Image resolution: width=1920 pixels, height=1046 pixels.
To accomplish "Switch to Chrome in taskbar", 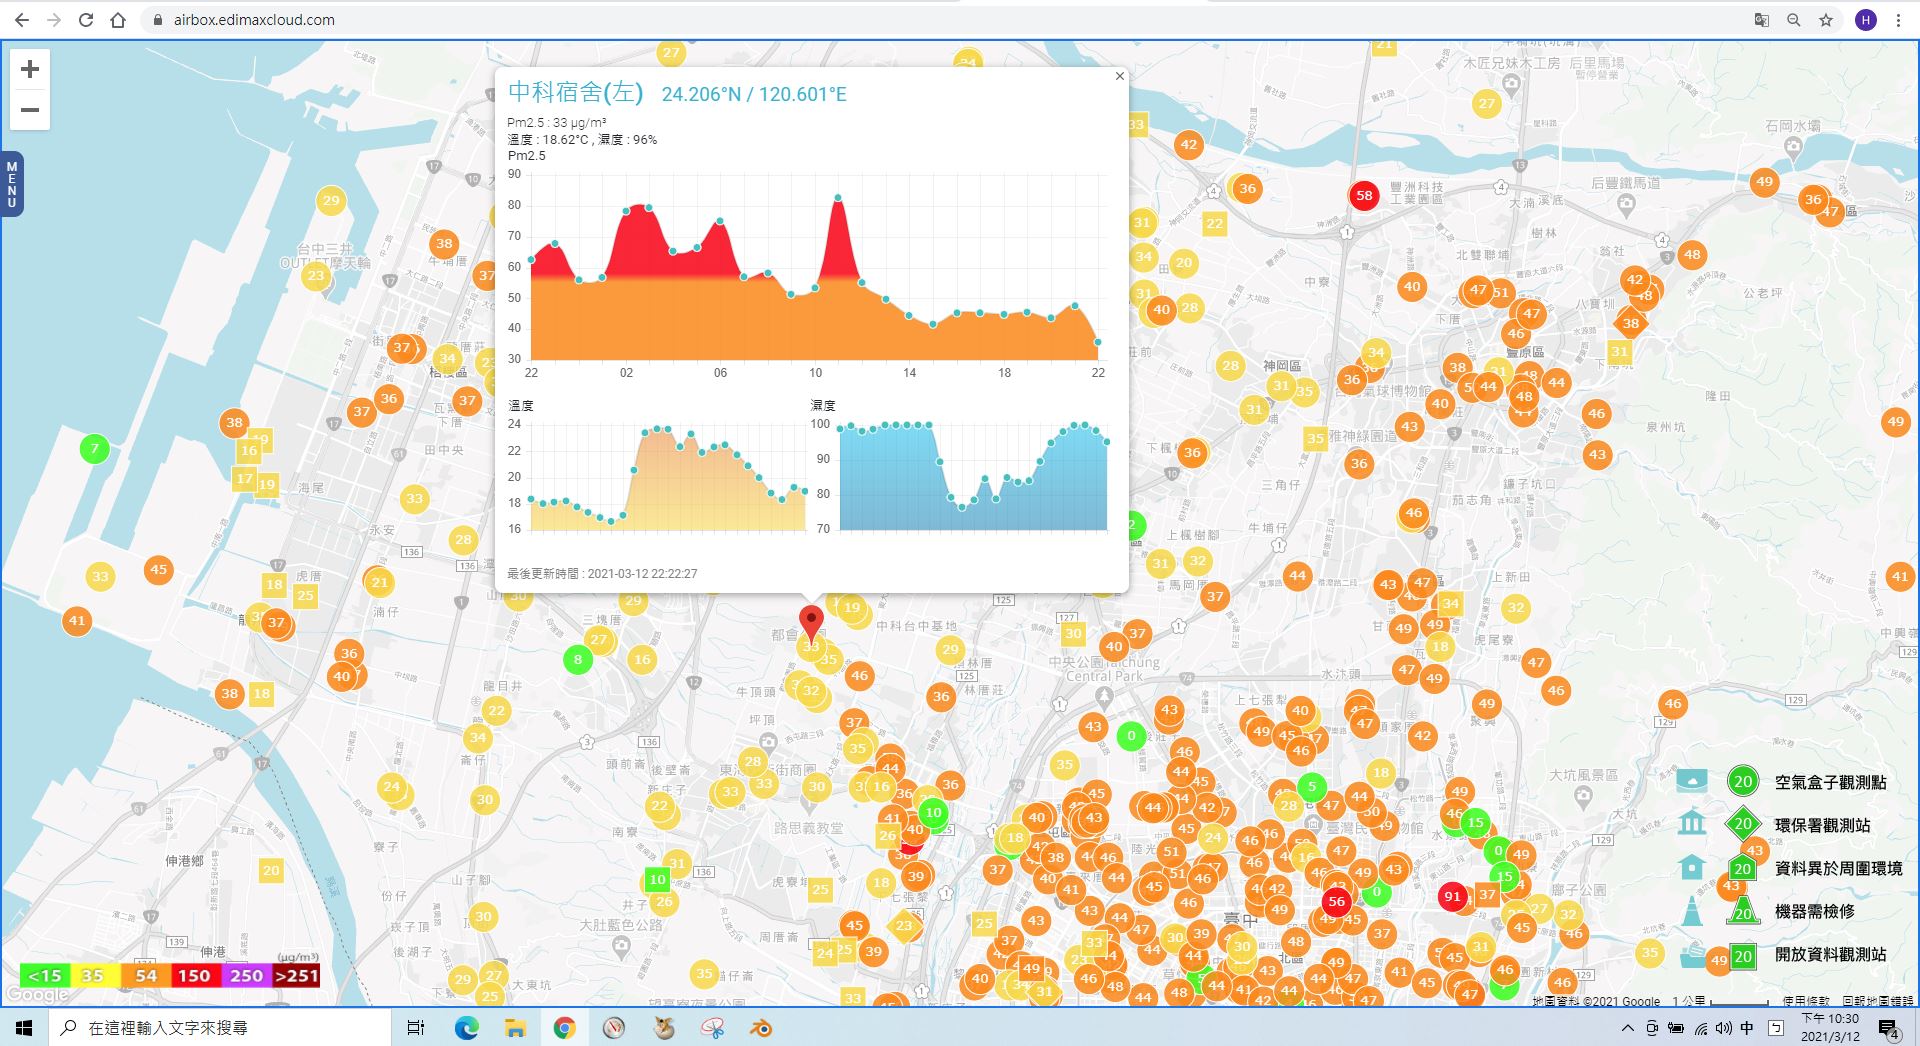I will [564, 1027].
